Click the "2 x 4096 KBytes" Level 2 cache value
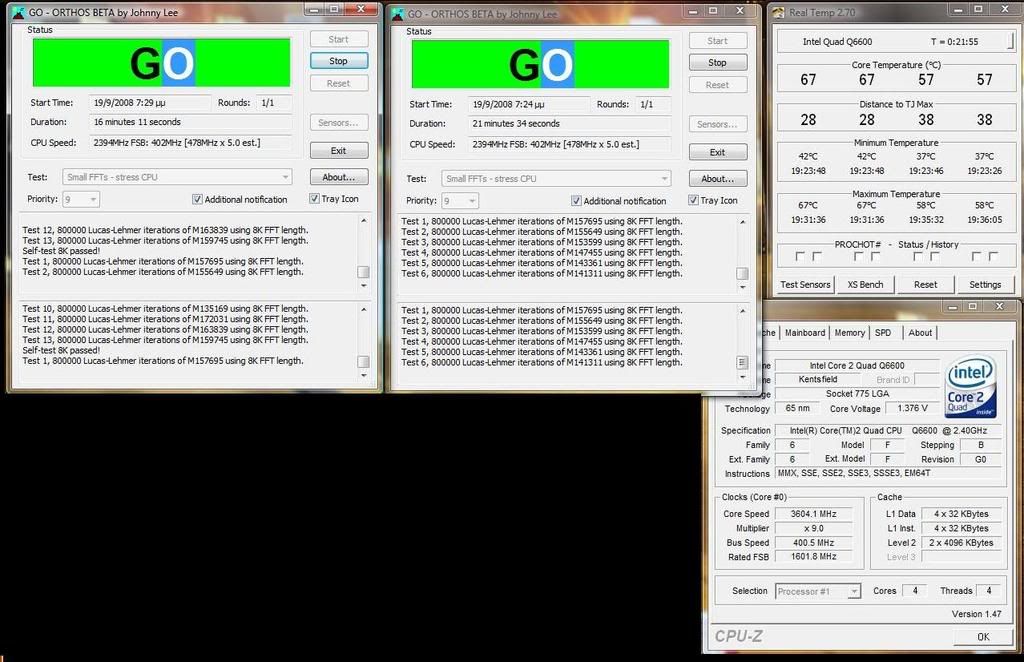The height and width of the screenshot is (662, 1024). [961, 543]
